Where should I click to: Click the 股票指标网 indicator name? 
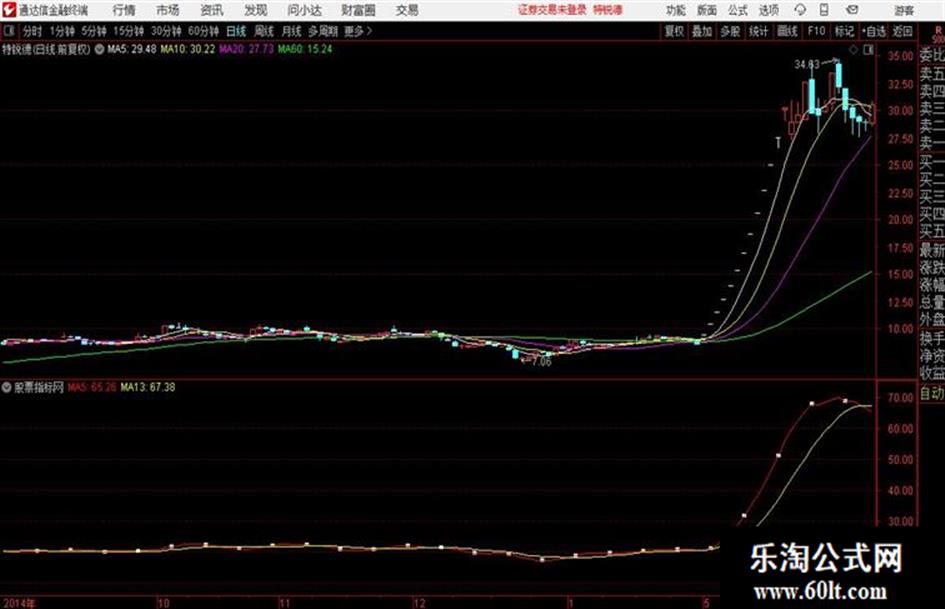pyautogui.click(x=39, y=387)
